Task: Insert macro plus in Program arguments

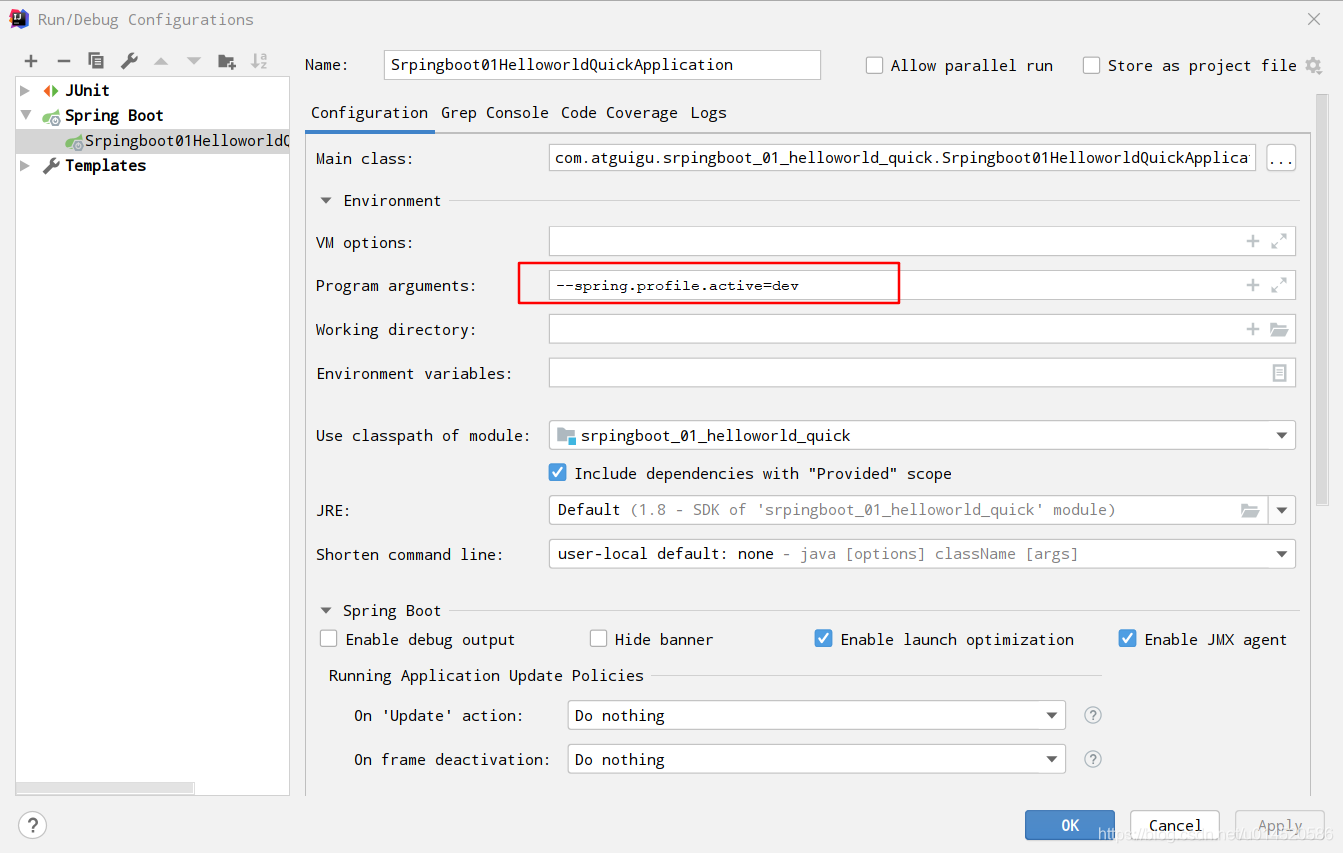Action: (x=1252, y=285)
